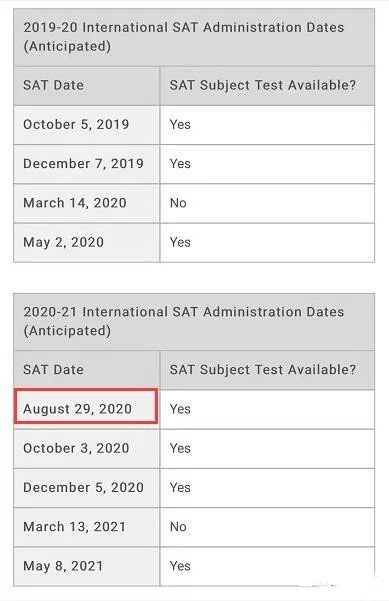The width and height of the screenshot is (389, 601).
Task: Select the October 5, 2019 date cell
Action: (x=87, y=125)
